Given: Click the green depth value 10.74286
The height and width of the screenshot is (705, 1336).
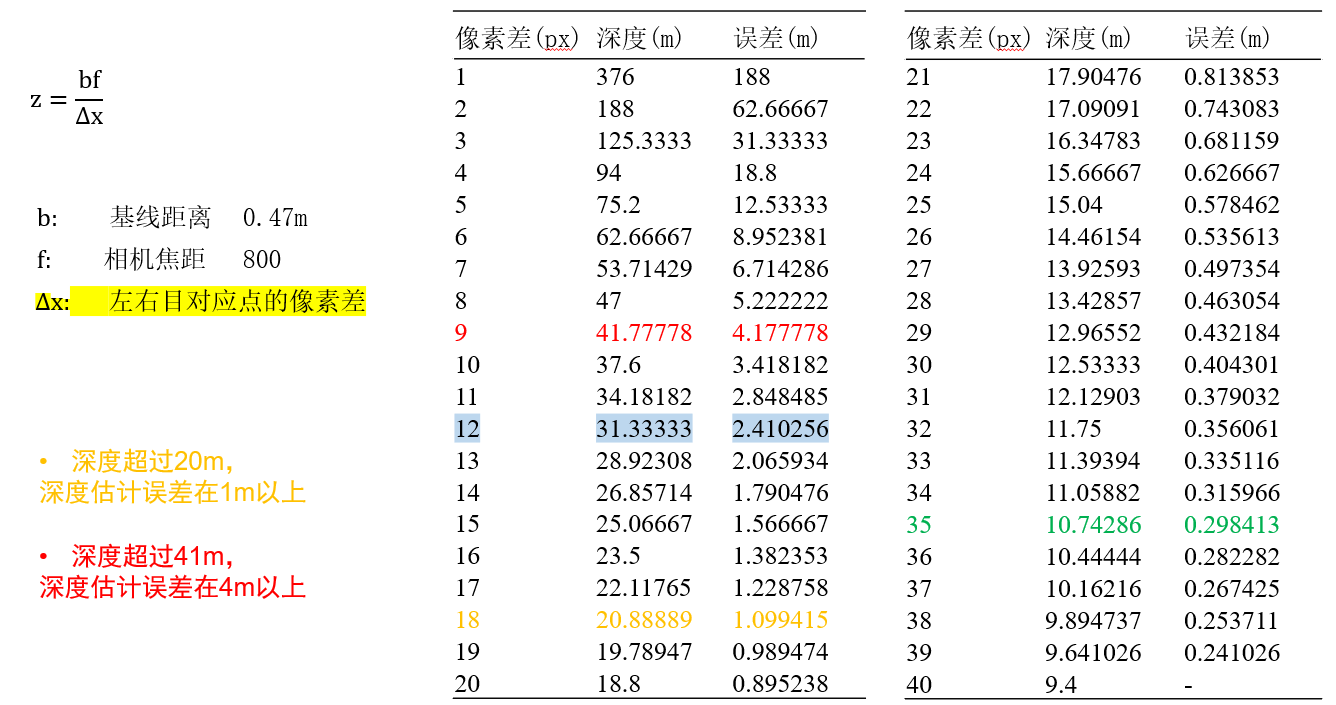Looking at the screenshot, I should point(1094,525).
